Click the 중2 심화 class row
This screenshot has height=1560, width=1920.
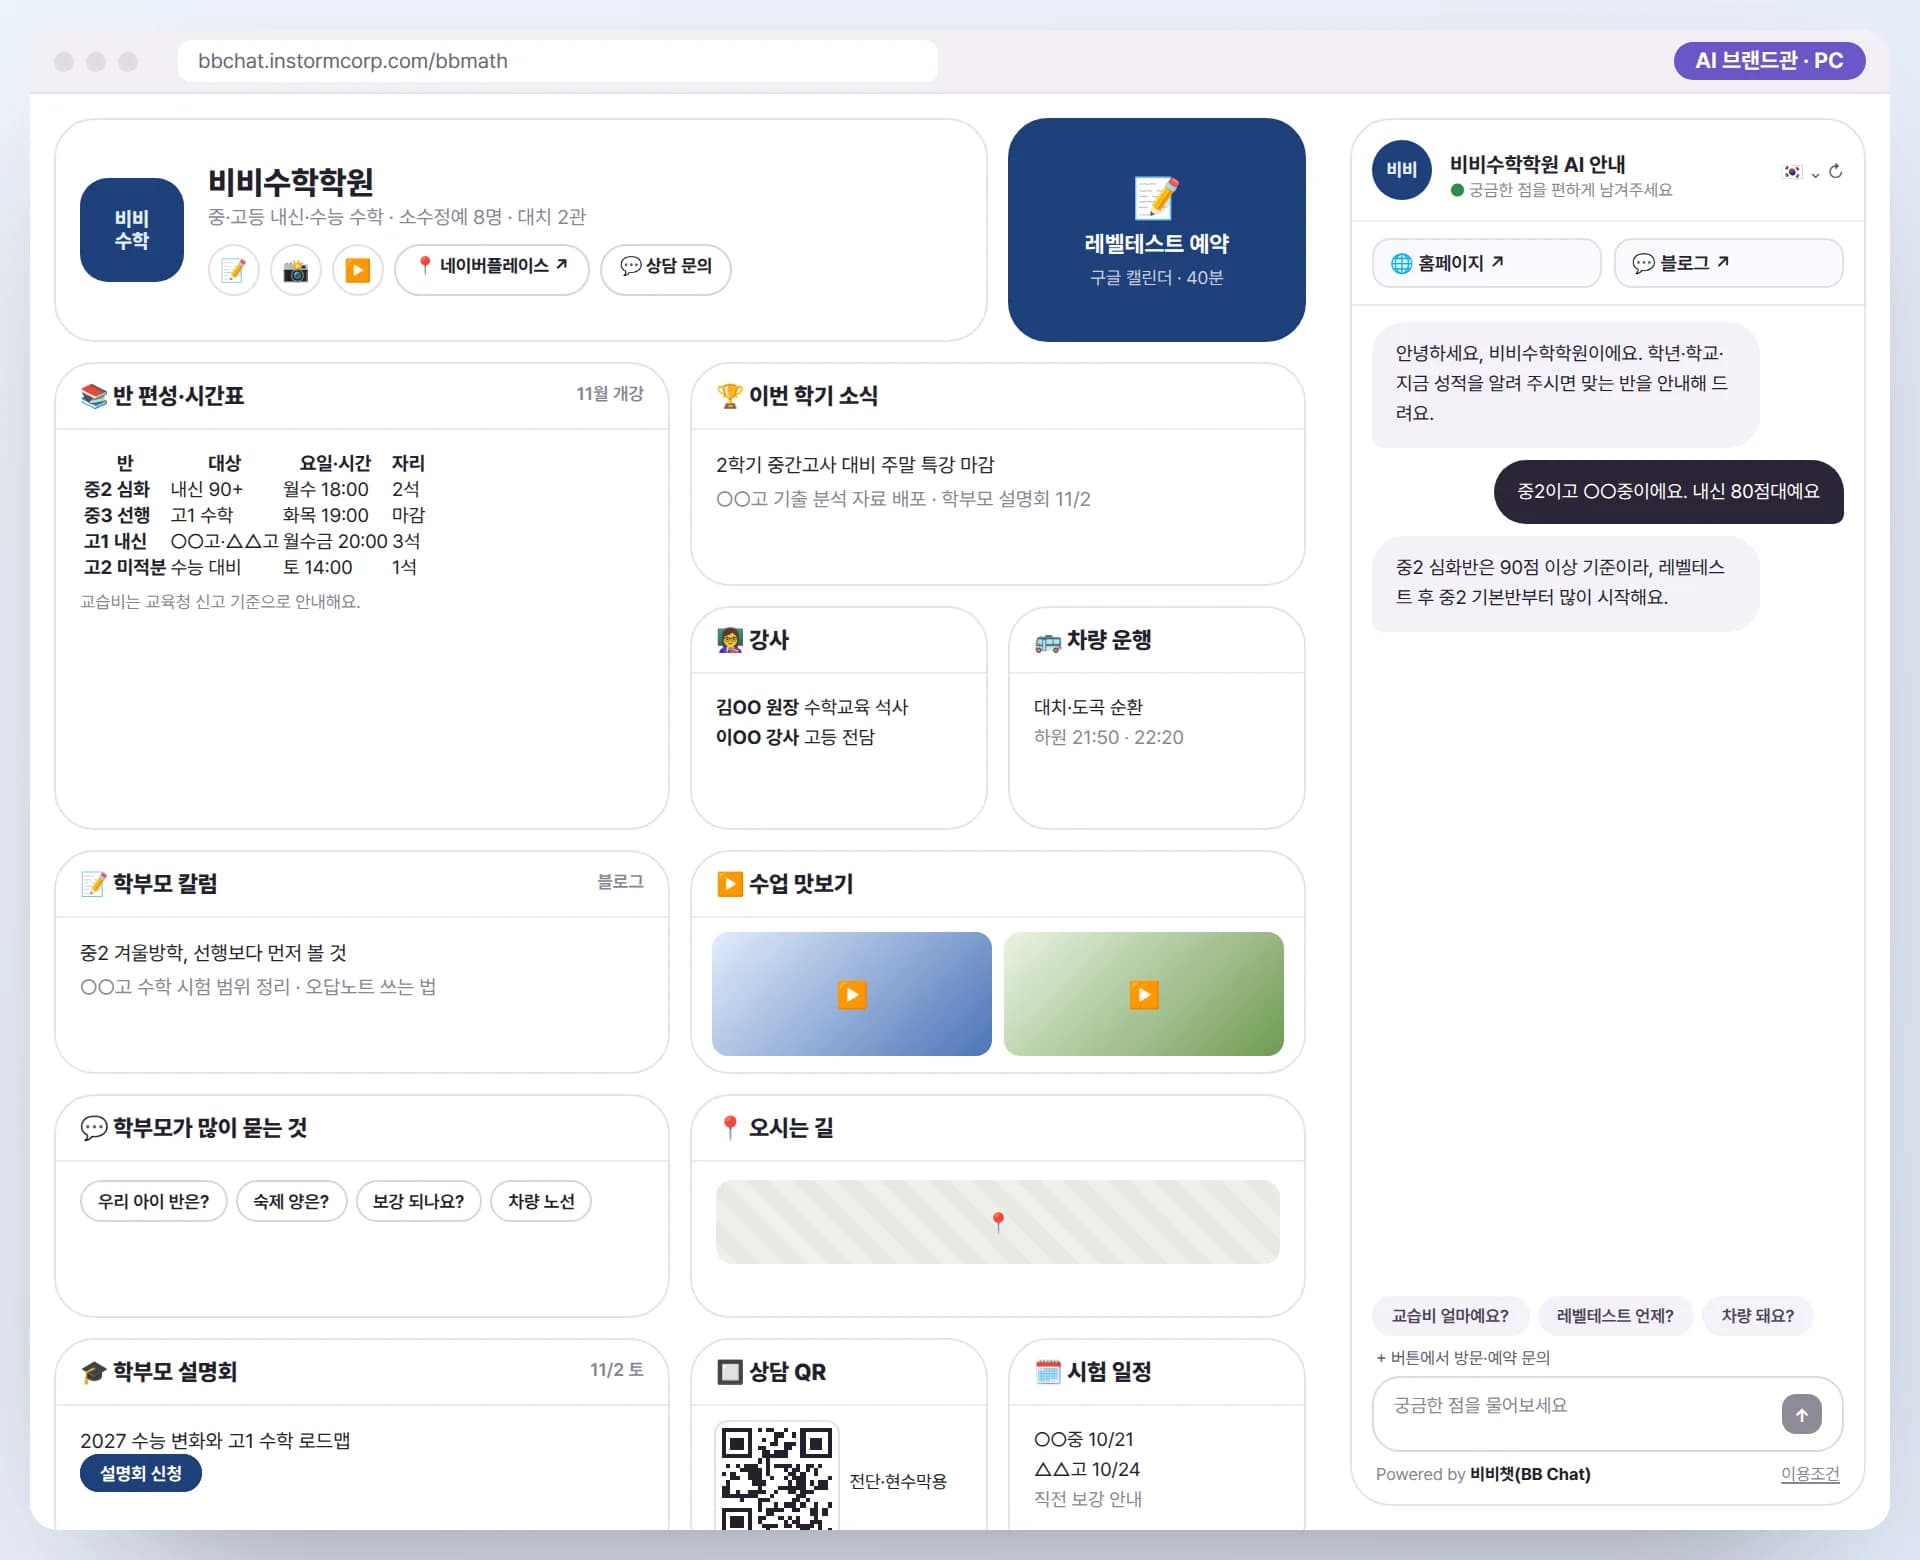(253, 489)
